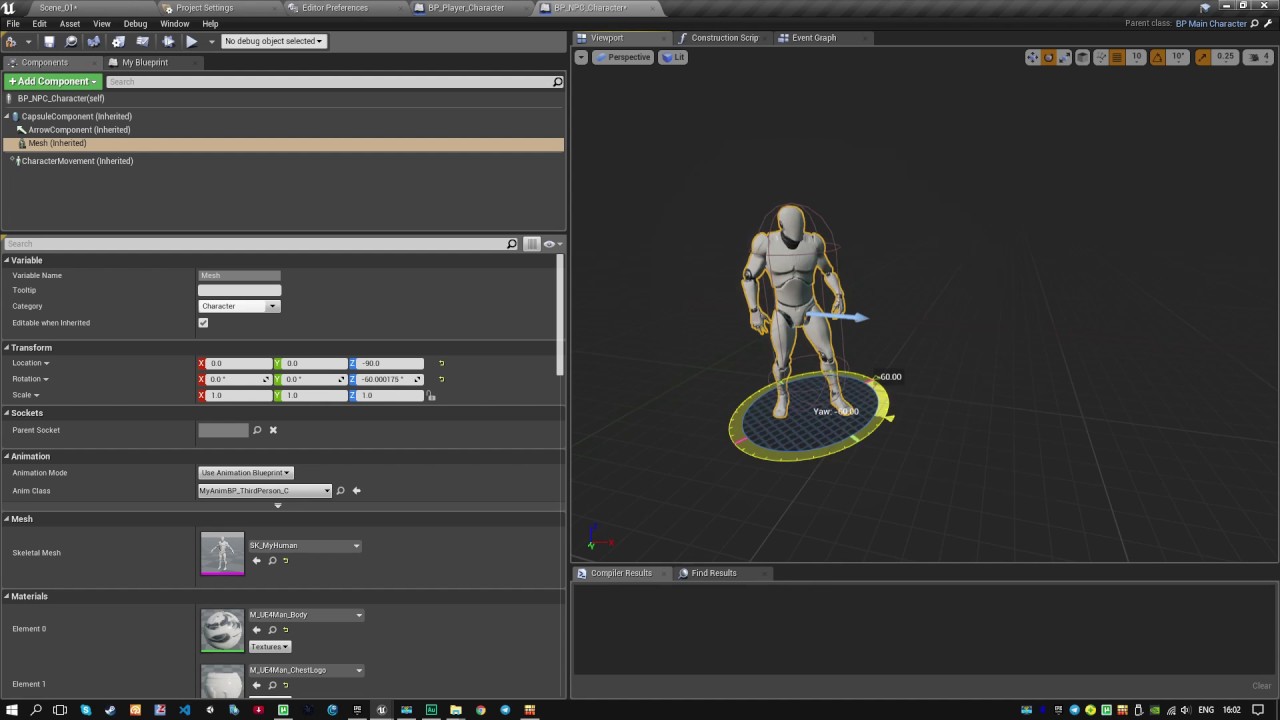This screenshot has width=1280, height=720.
Task: Click the magnifier icon in the components search
Action: click(558, 82)
